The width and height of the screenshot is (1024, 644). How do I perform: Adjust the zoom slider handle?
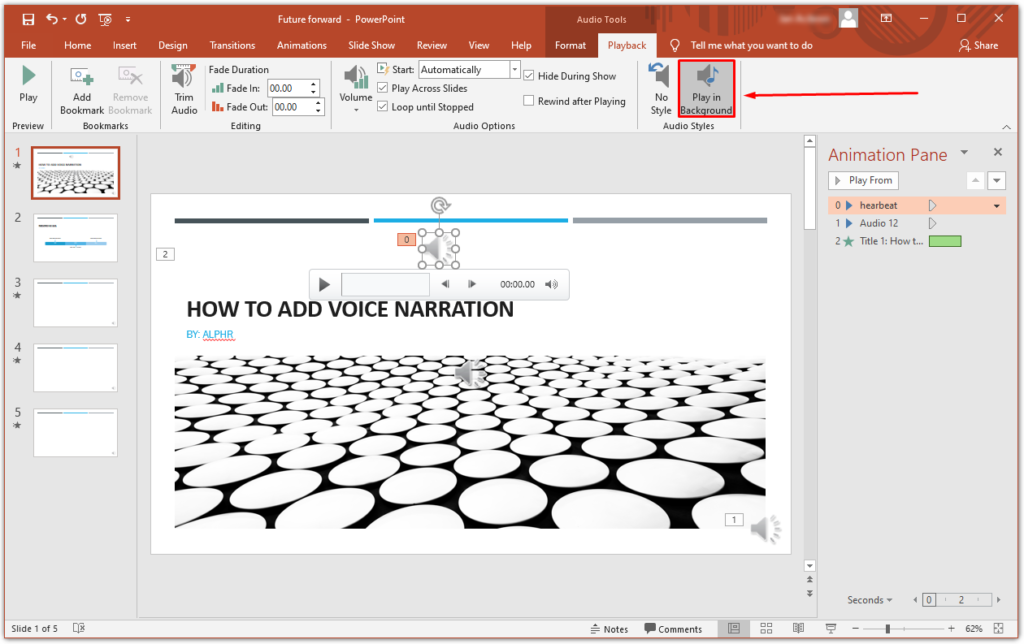(888, 628)
